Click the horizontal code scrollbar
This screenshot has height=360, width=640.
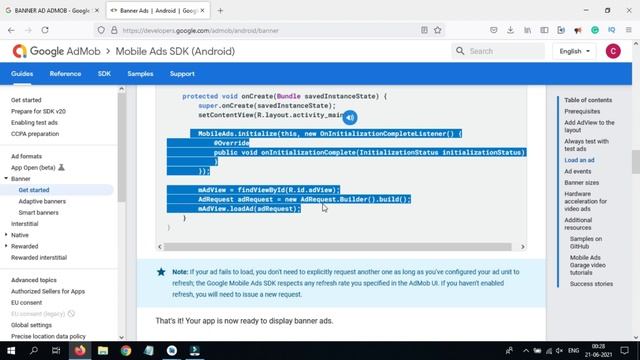[x=337, y=247]
